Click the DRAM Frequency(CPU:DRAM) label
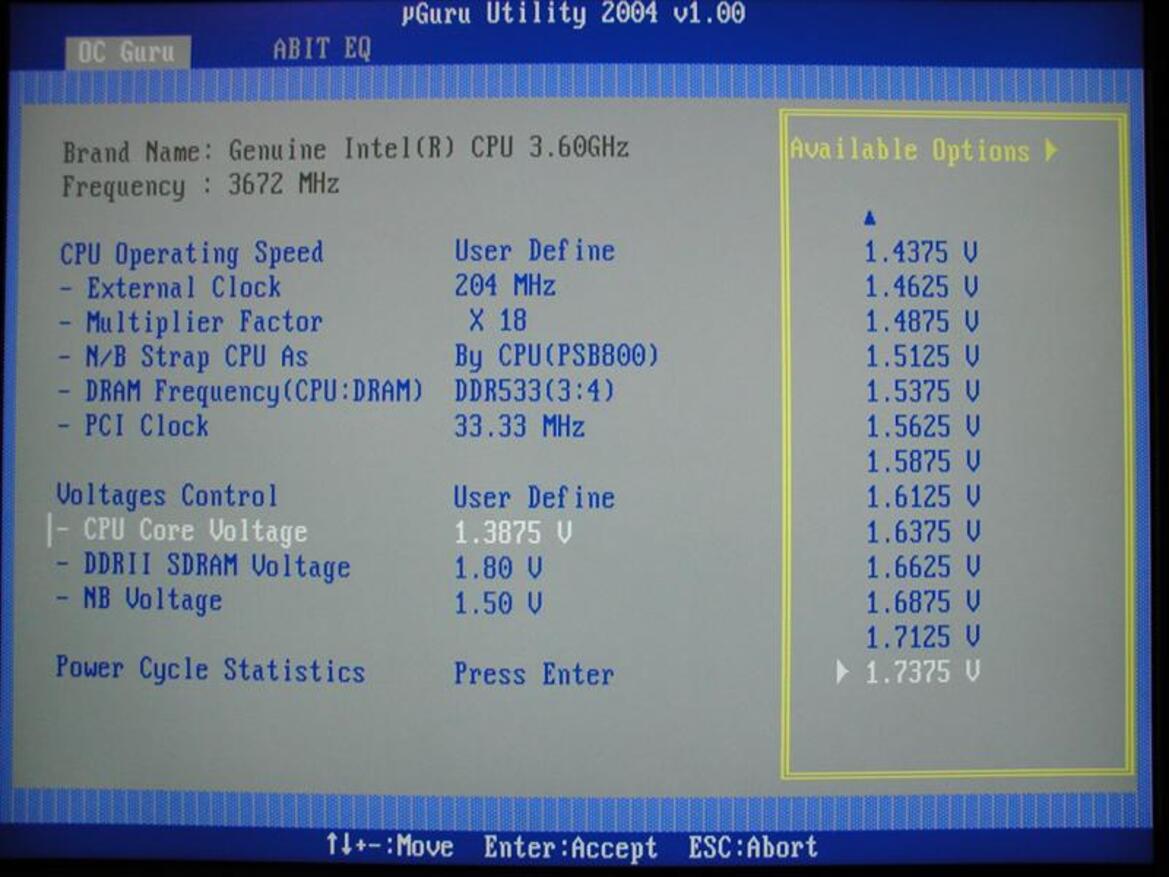 click(253, 391)
